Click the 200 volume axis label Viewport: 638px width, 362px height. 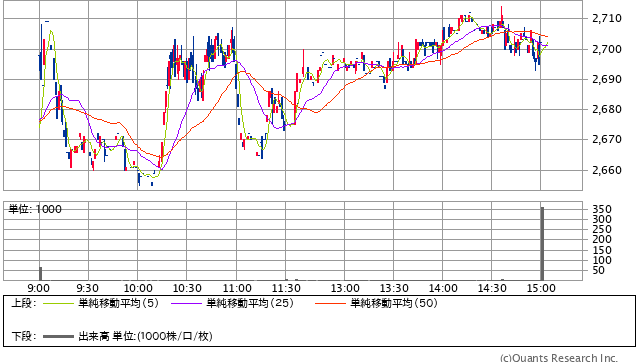click(x=602, y=240)
